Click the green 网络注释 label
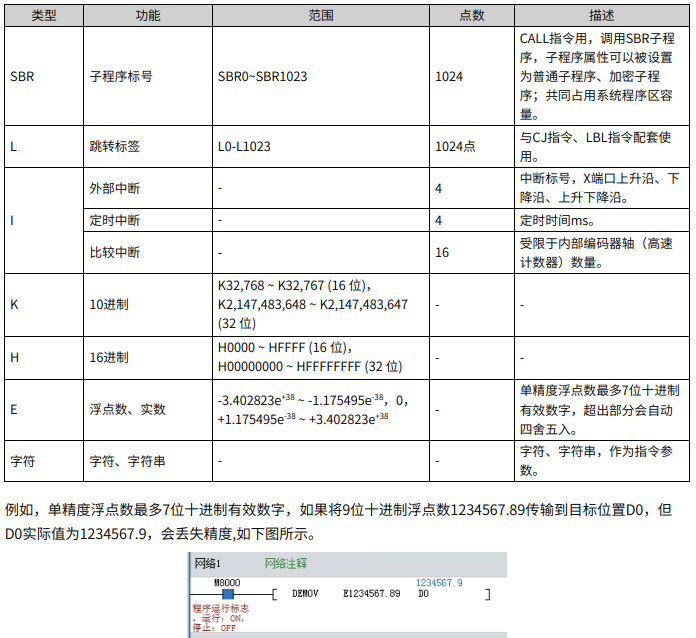Viewport: 696px width, 638px height. [286, 564]
